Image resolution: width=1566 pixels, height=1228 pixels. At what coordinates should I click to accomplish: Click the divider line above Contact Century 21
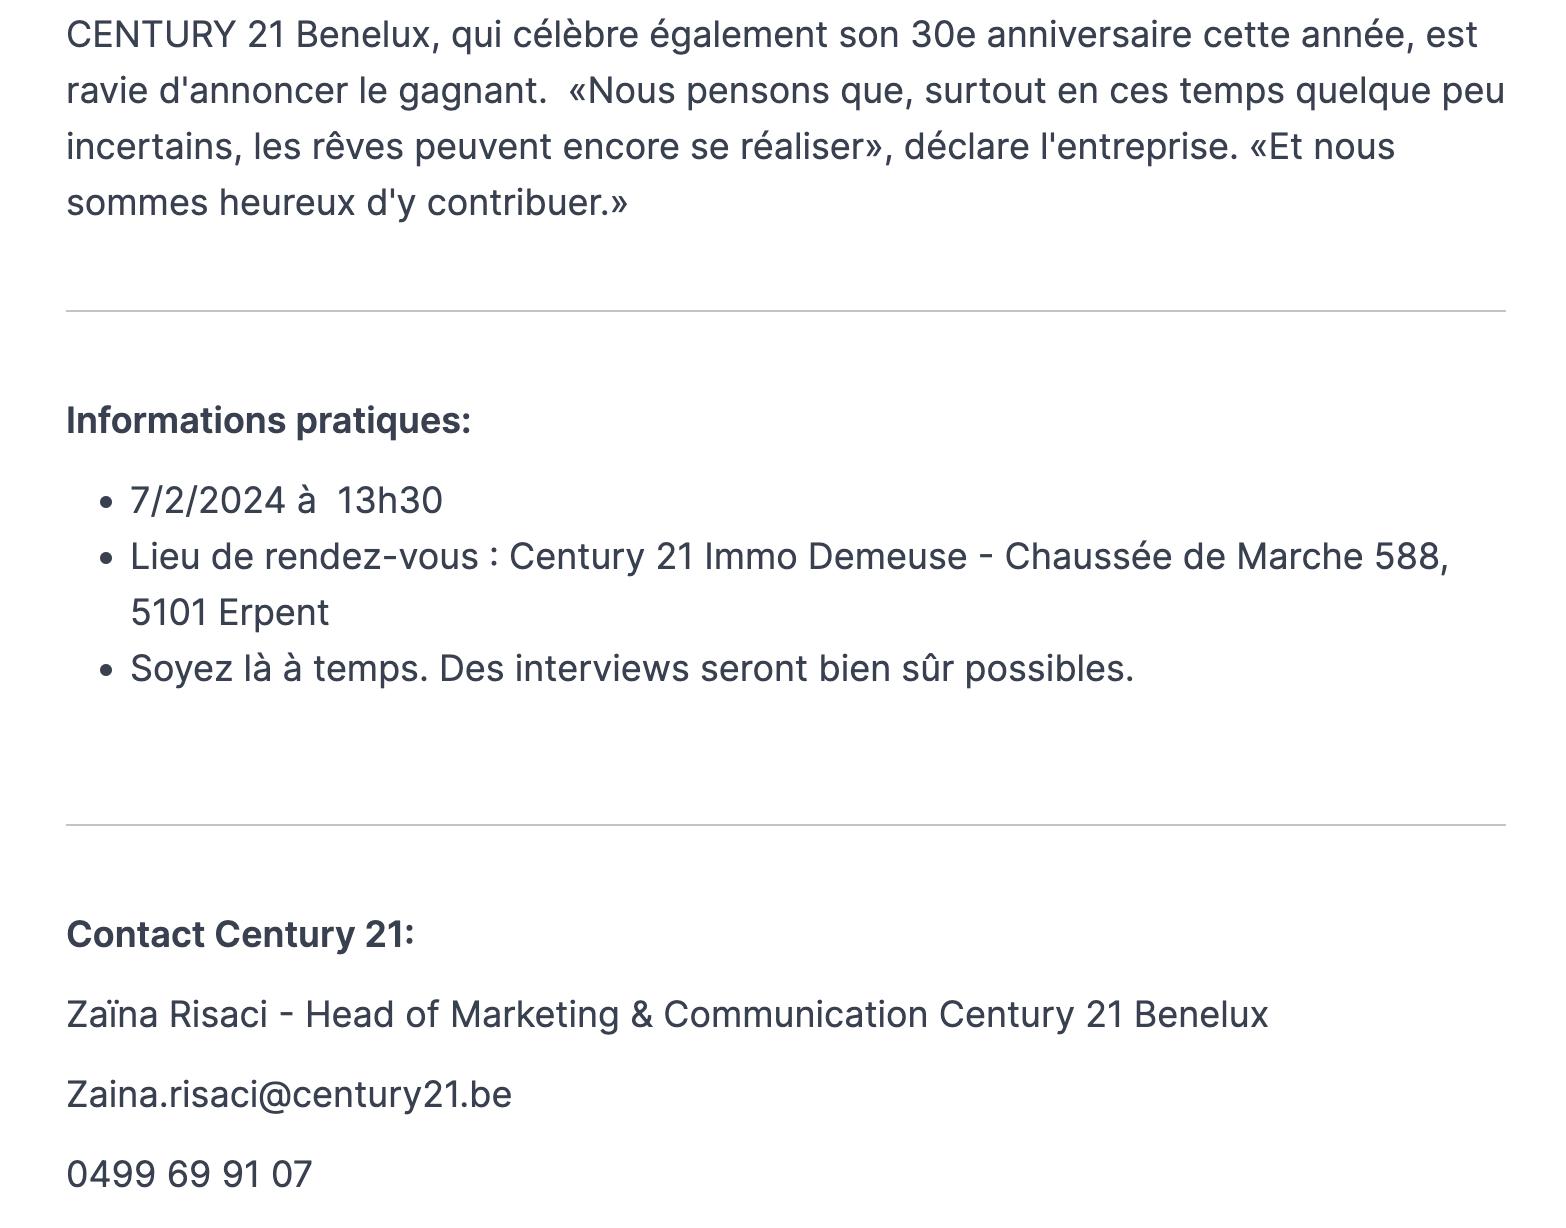[785, 825]
